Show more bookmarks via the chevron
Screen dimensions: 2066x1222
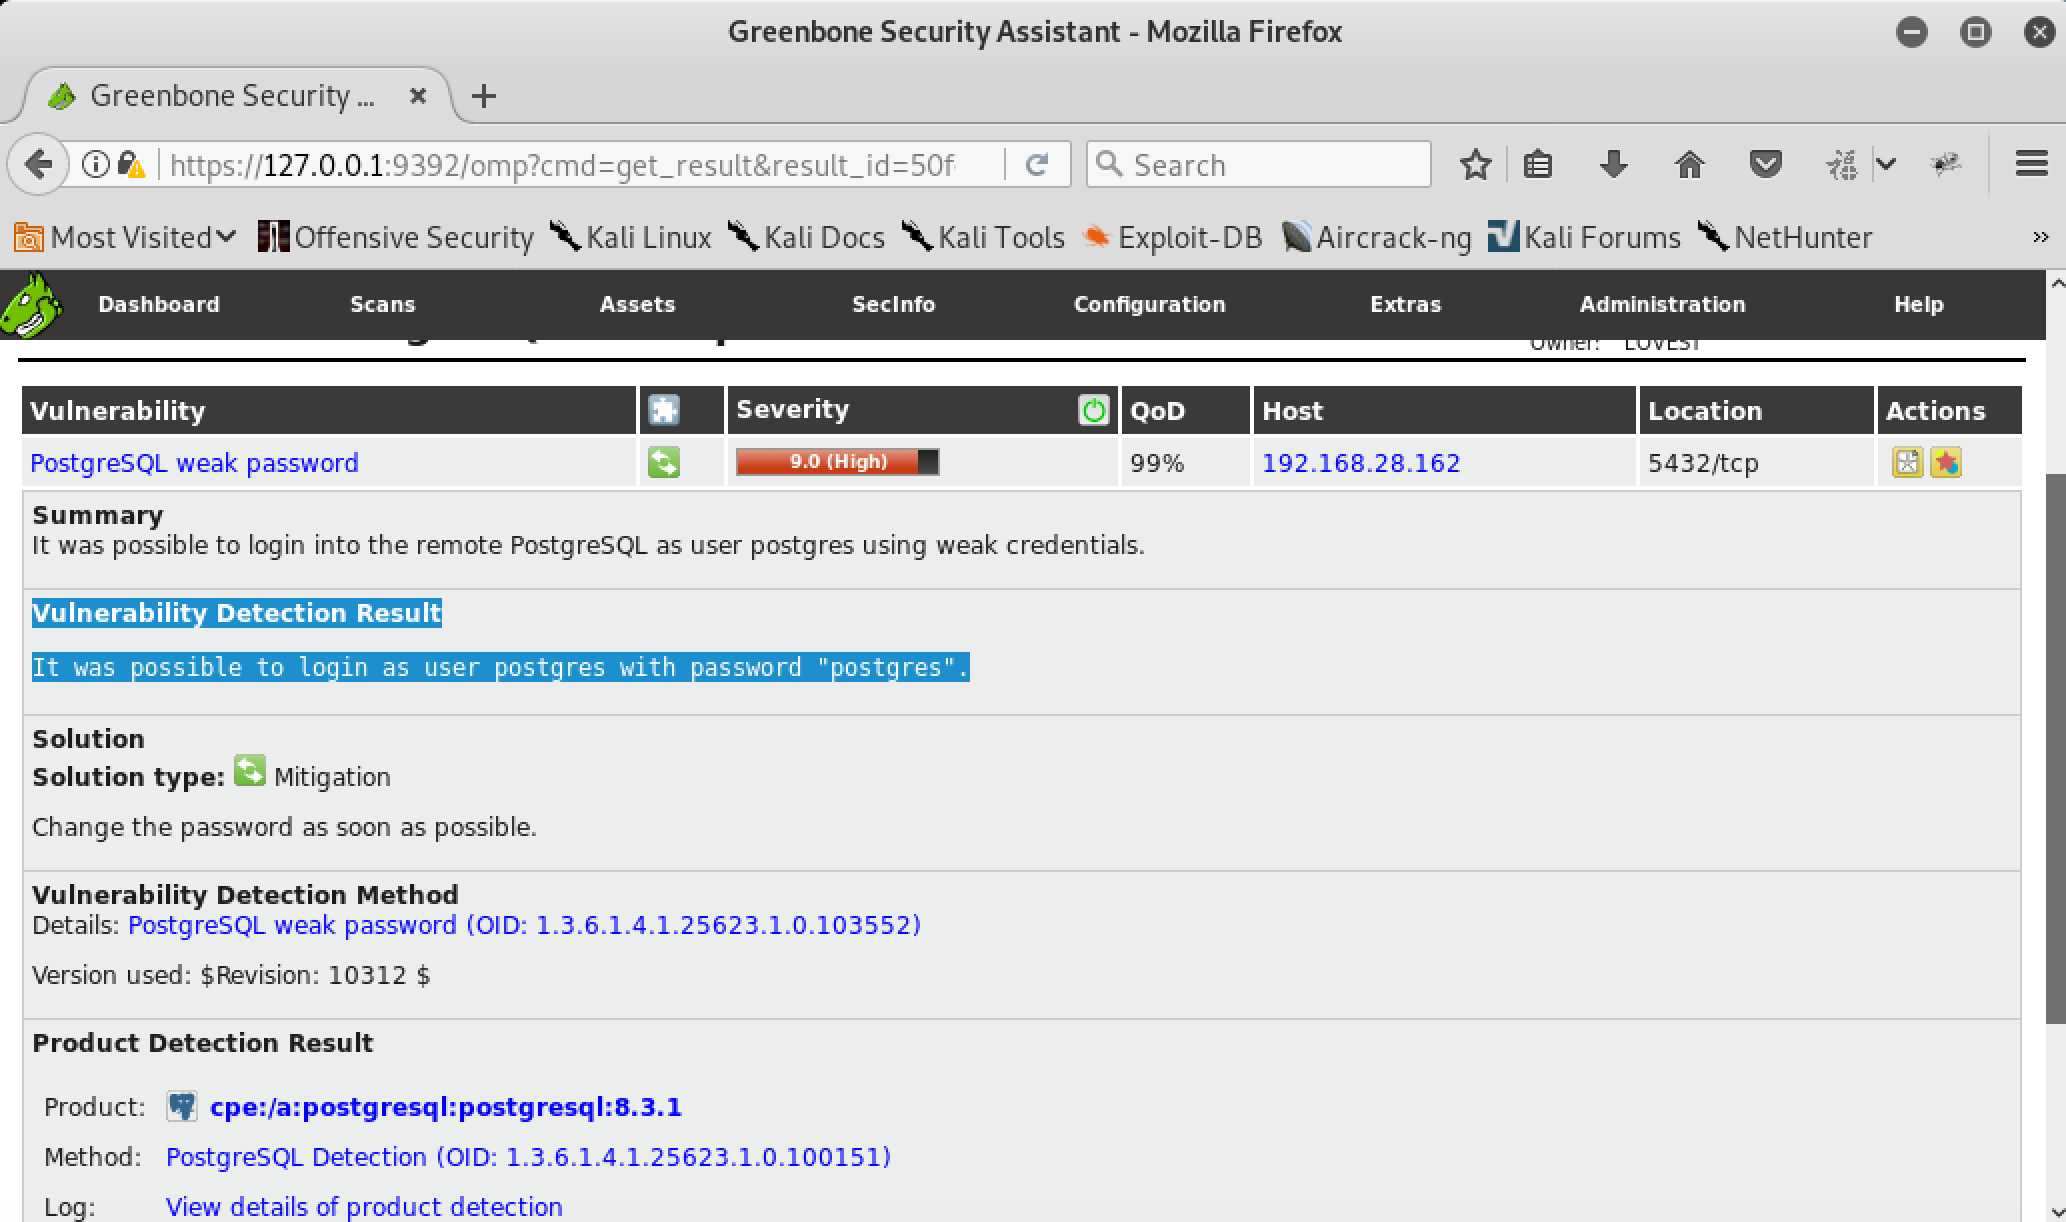pos(2040,237)
